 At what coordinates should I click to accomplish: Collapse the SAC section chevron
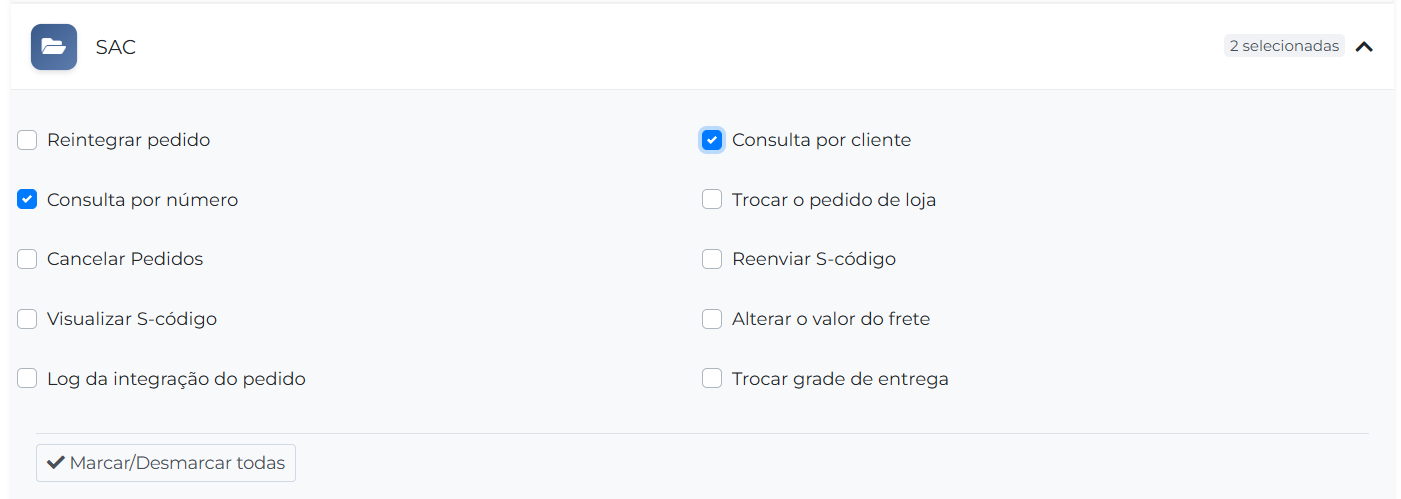point(1364,46)
